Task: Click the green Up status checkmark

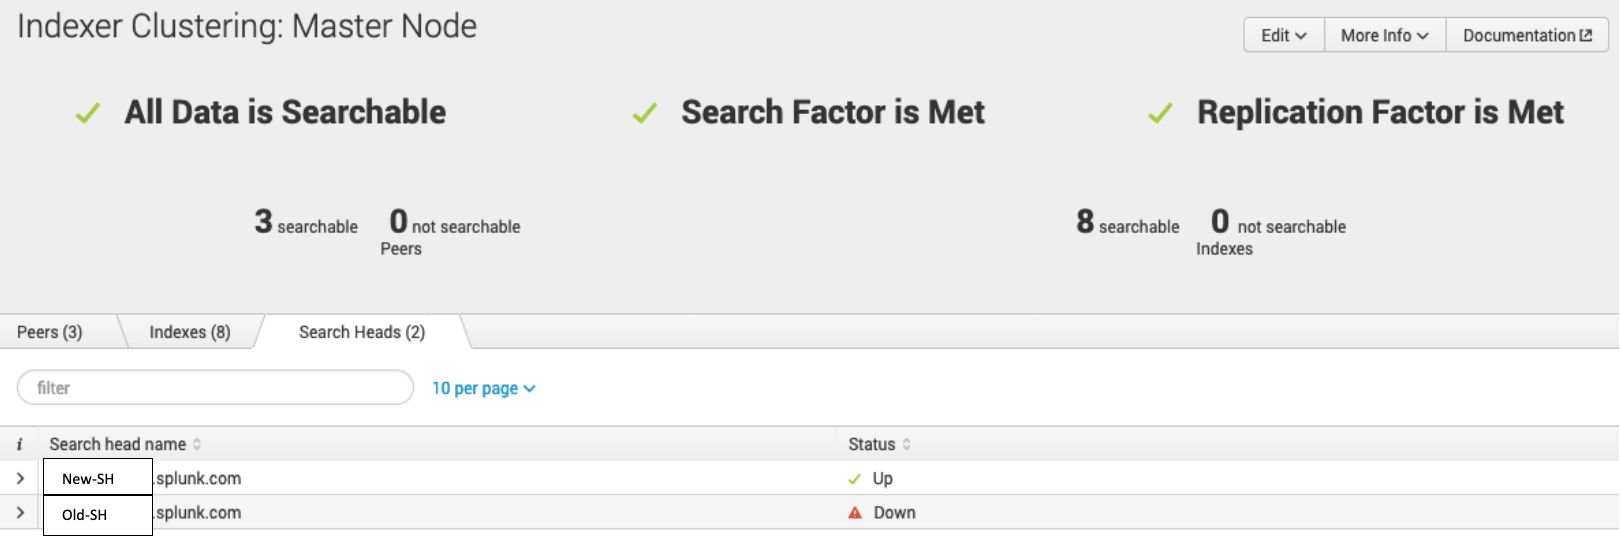Action: [x=854, y=479]
